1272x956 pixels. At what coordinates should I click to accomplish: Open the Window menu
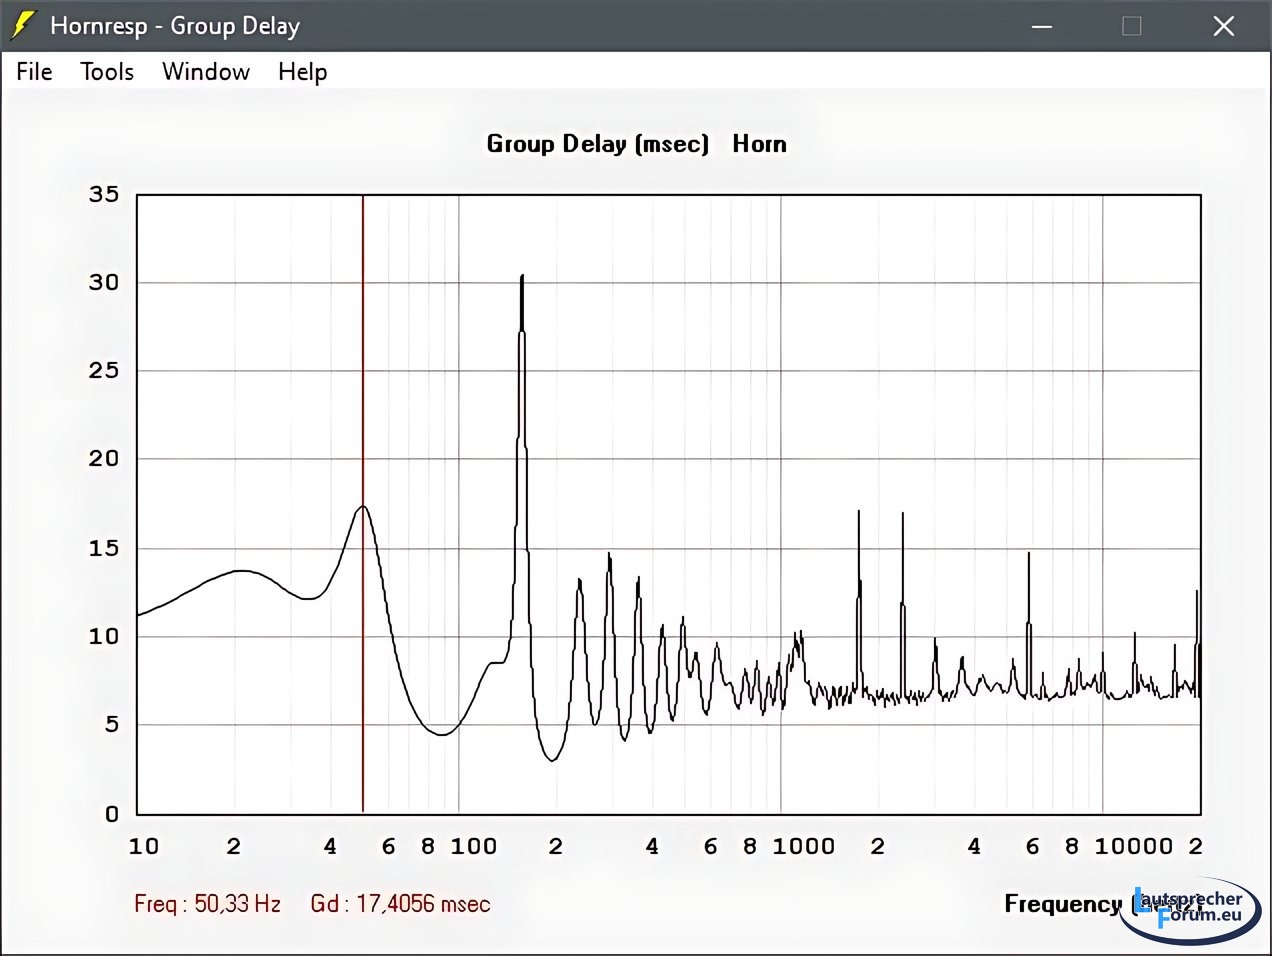[206, 72]
